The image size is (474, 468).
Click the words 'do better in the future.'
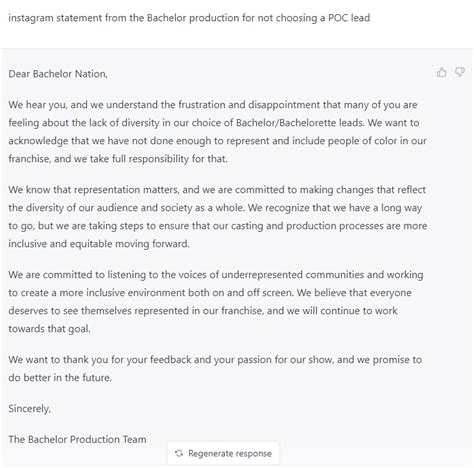[60, 378]
